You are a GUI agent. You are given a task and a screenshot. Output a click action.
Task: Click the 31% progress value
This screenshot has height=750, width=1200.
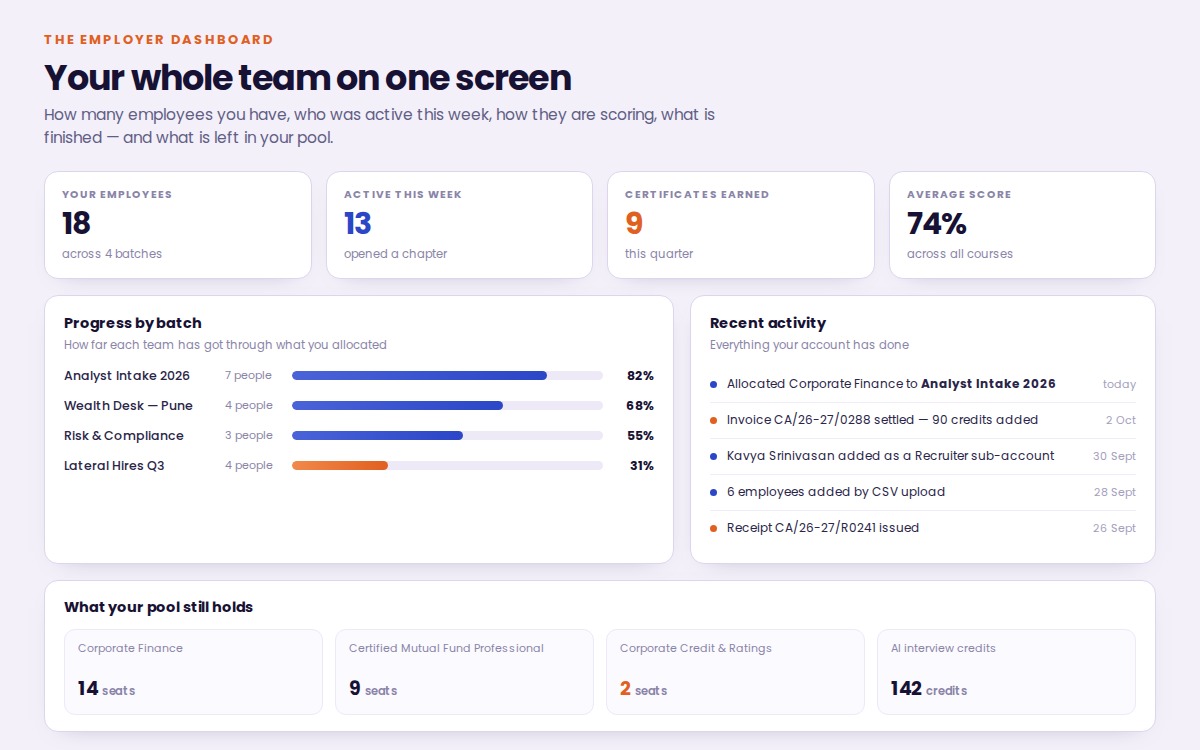click(641, 466)
